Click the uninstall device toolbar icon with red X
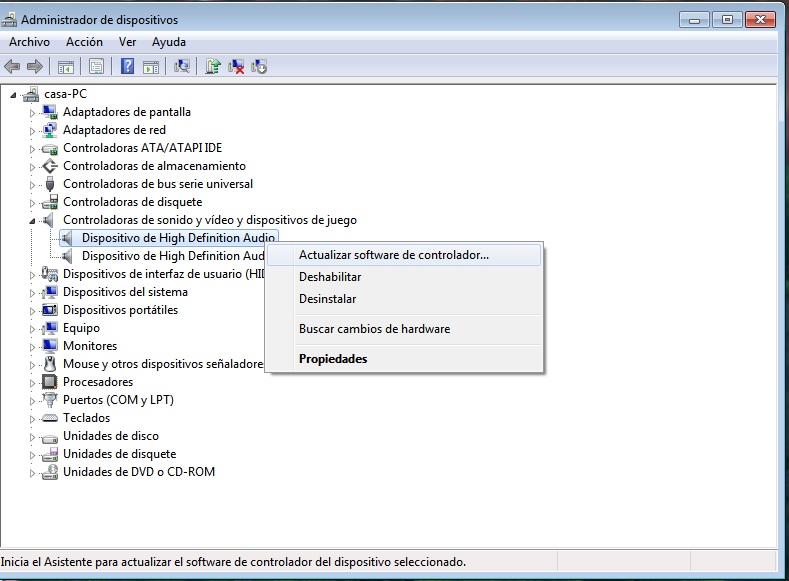Viewport: 789px width, 581px height. tap(236, 66)
